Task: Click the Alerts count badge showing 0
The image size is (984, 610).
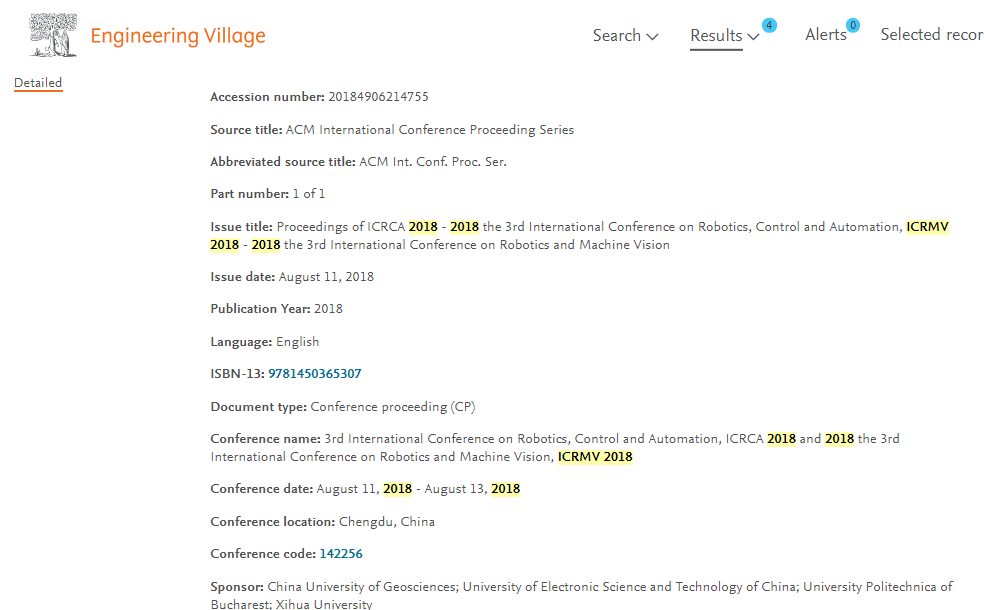Action: (x=852, y=25)
